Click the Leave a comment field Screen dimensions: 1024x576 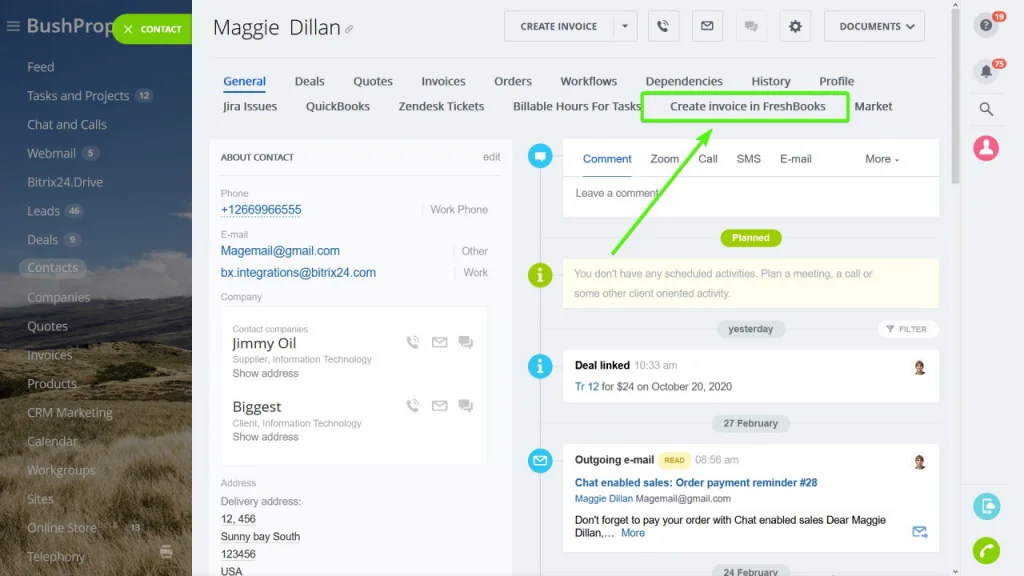pos(750,193)
